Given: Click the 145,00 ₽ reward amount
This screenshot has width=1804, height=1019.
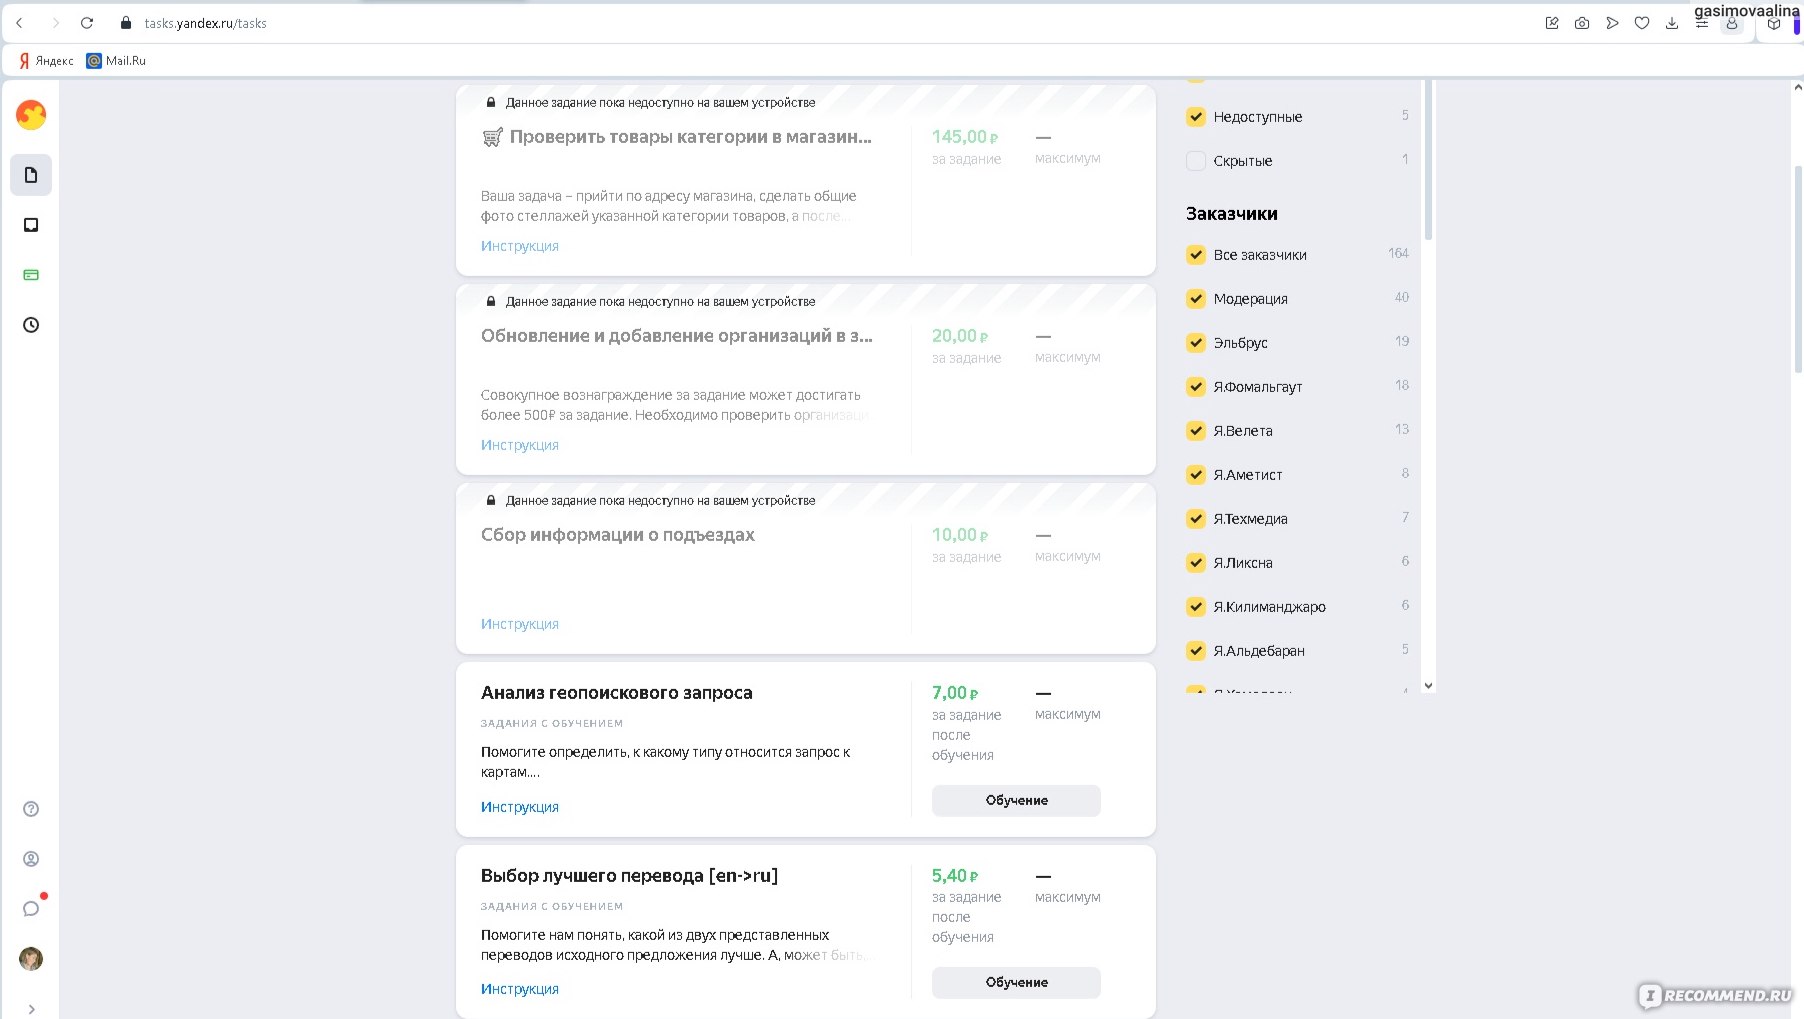Looking at the screenshot, I should click(965, 137).
